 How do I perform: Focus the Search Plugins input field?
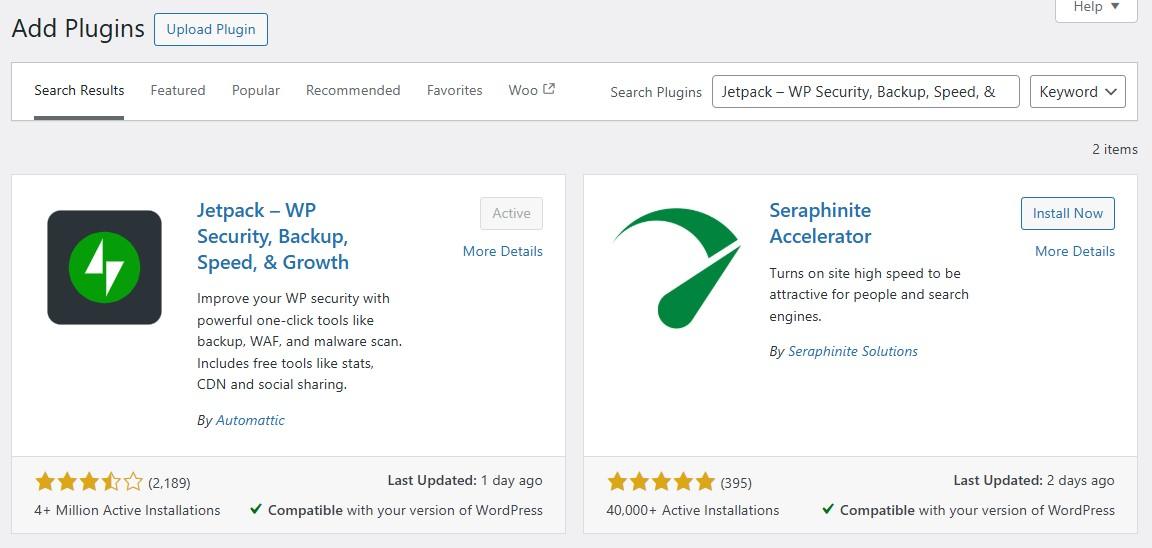(x=865, y=92)
